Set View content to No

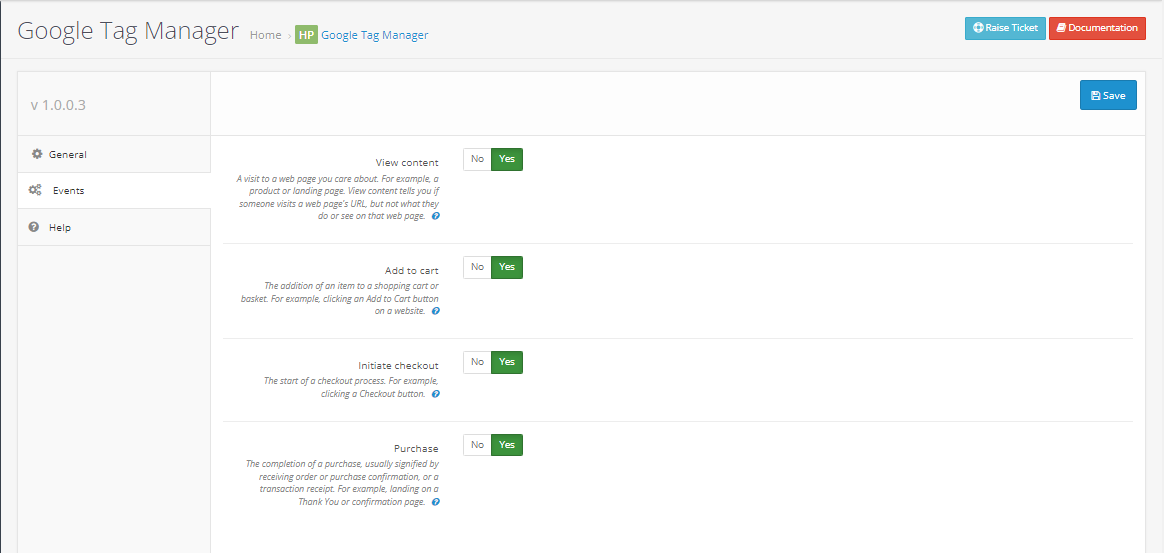pyautogui.click(x=477, y=159)
